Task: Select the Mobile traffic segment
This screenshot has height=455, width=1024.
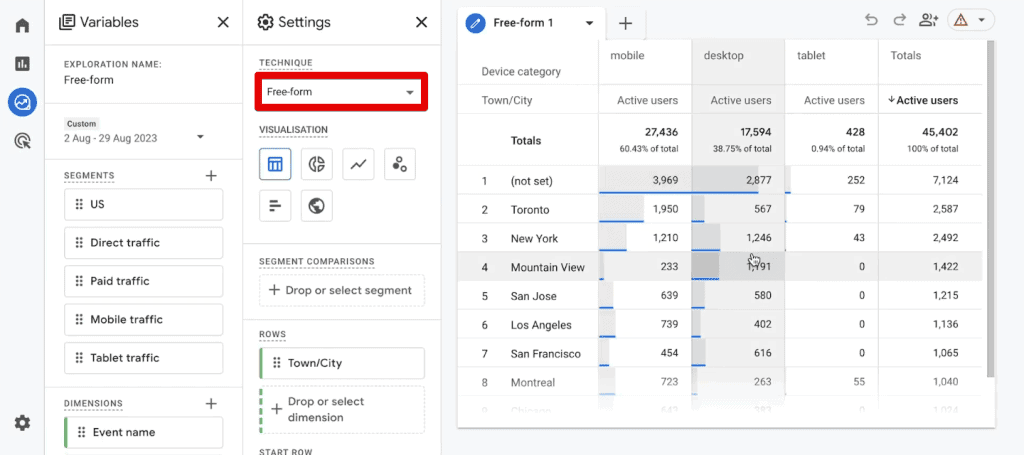Action: [x=144, y=320]
